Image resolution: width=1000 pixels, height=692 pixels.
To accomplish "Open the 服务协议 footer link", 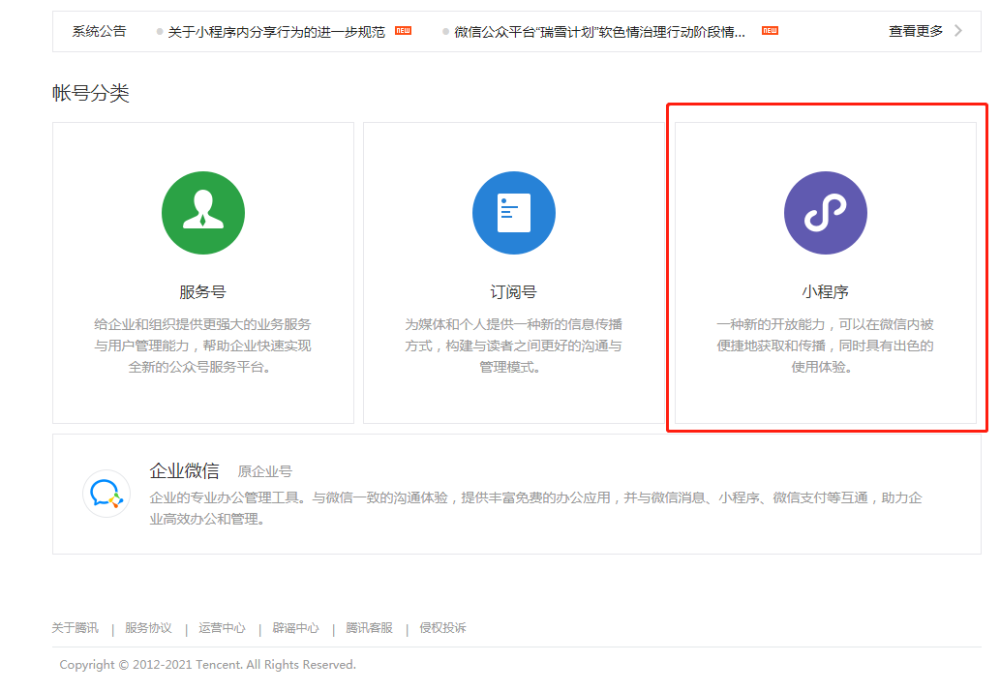I will tap(149, 628).
